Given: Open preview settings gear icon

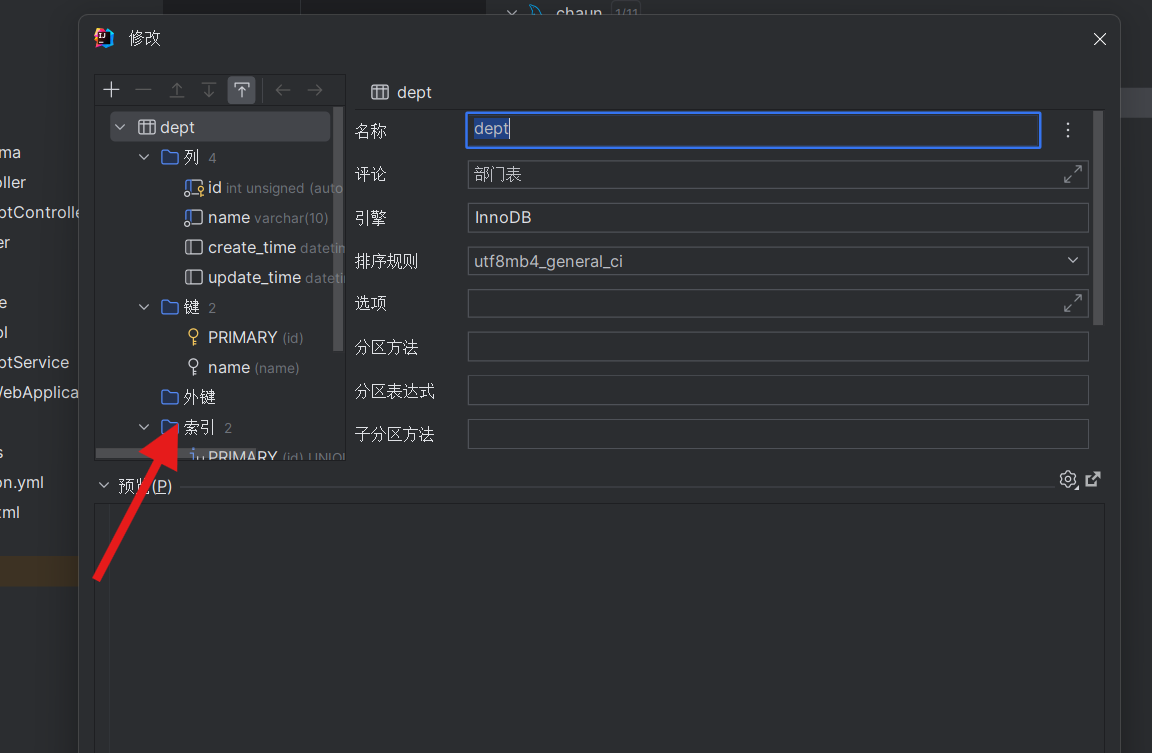Looking at the screenshot, I should click(1068, 479).
